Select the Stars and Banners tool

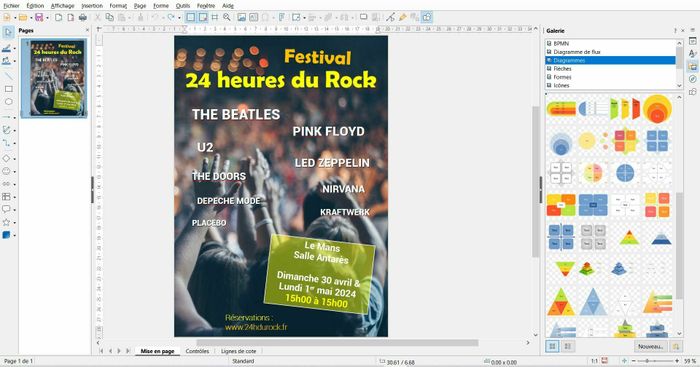point(6,222)
